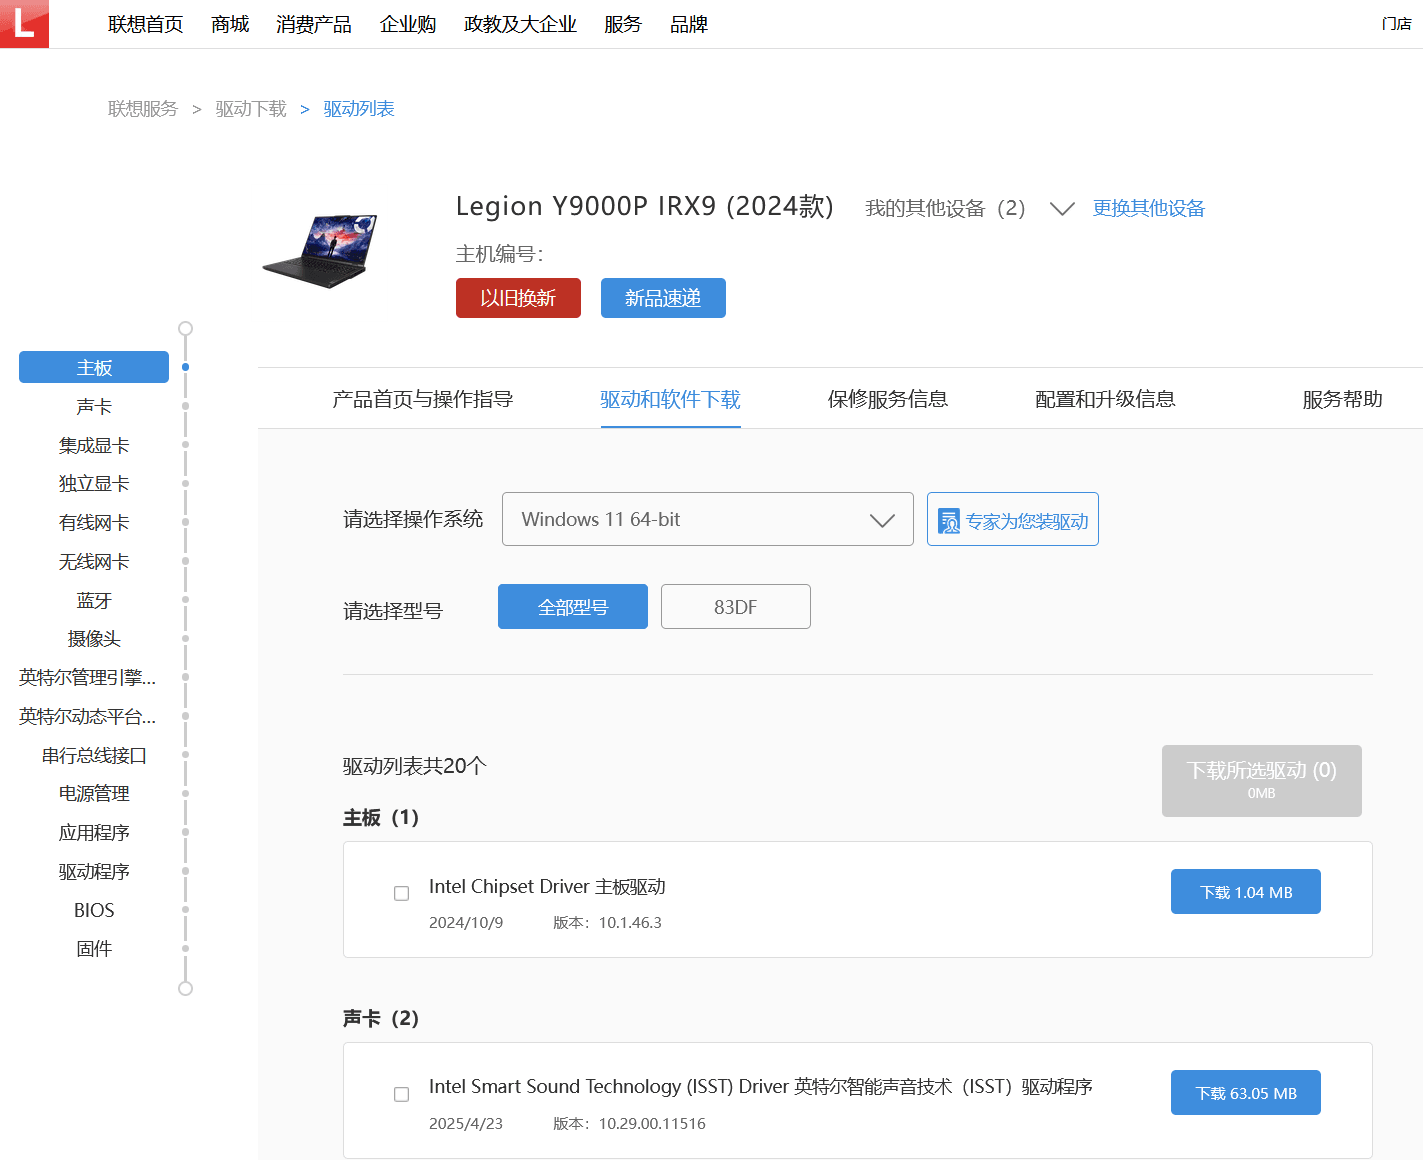Expand 我的其他设备 chevron

click(x=1062, y=208)
